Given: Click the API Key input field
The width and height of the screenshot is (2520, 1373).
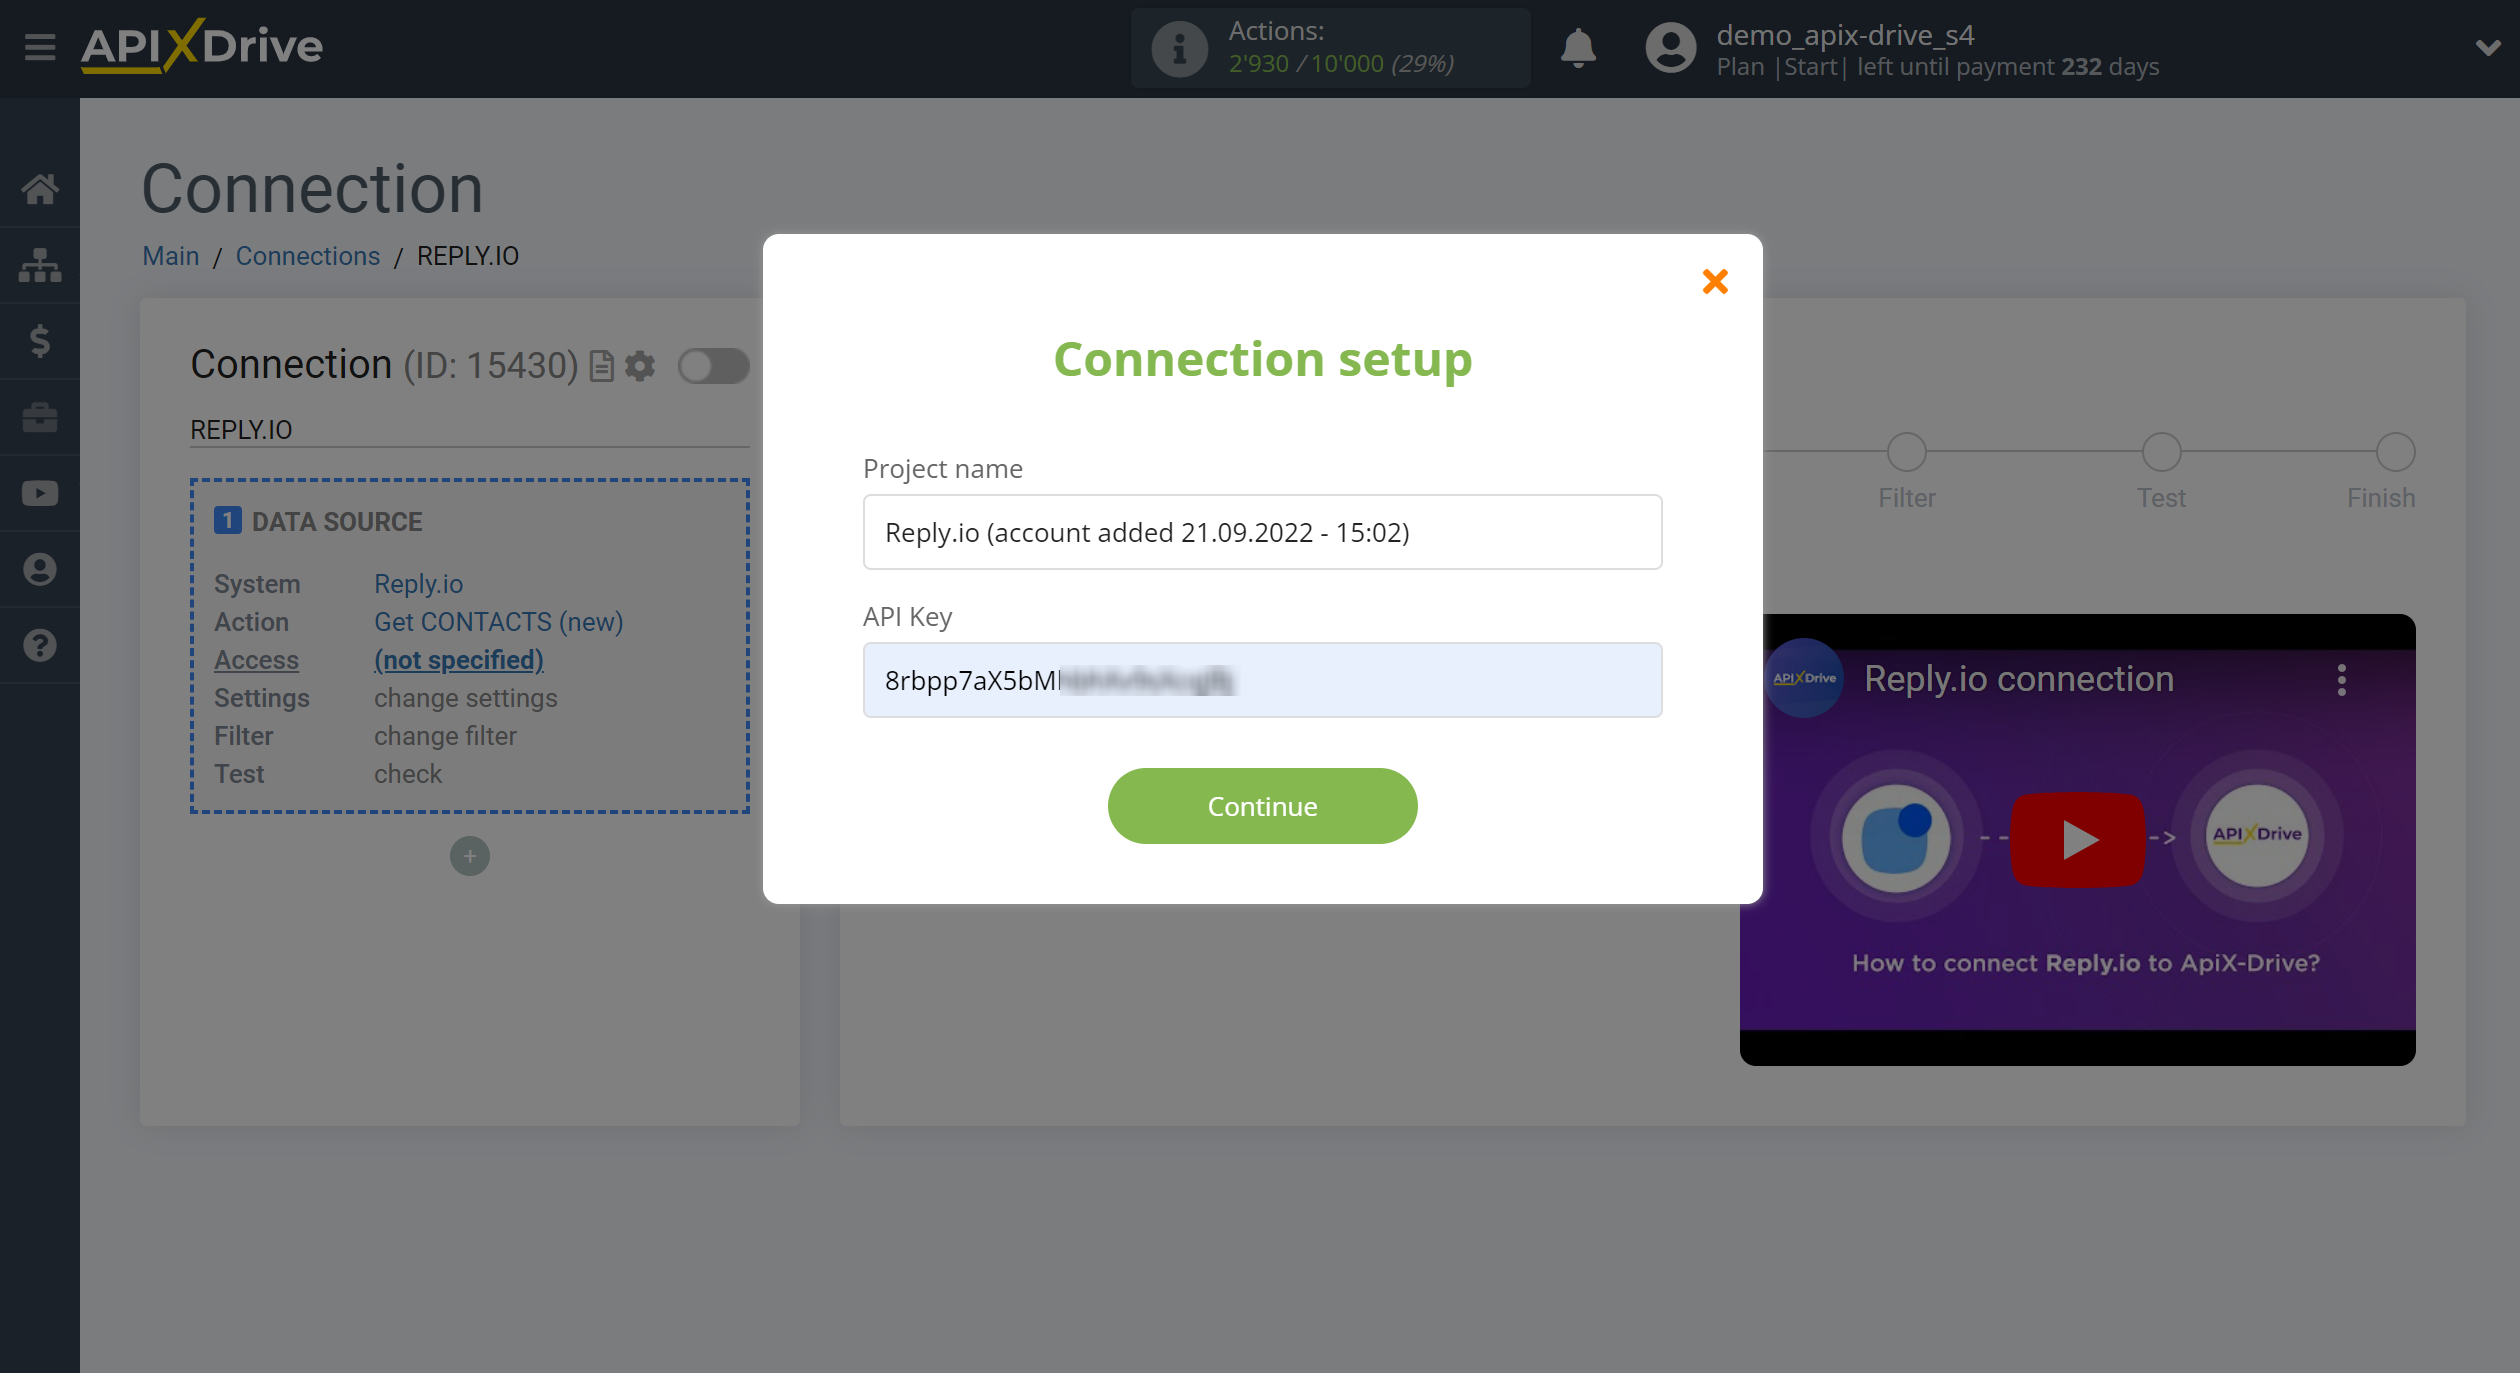Looking at the screenshot, I should [x=1263, y=680].
